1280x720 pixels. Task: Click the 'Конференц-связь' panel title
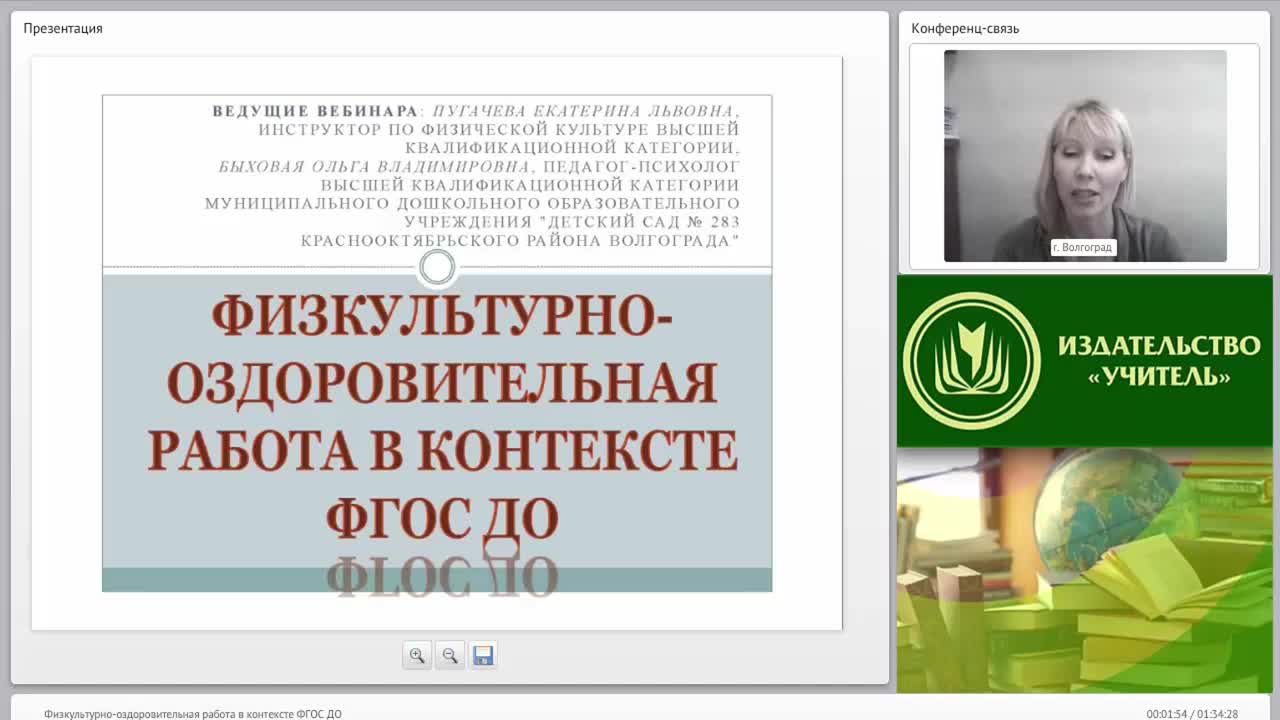click(x=965, y=28)
